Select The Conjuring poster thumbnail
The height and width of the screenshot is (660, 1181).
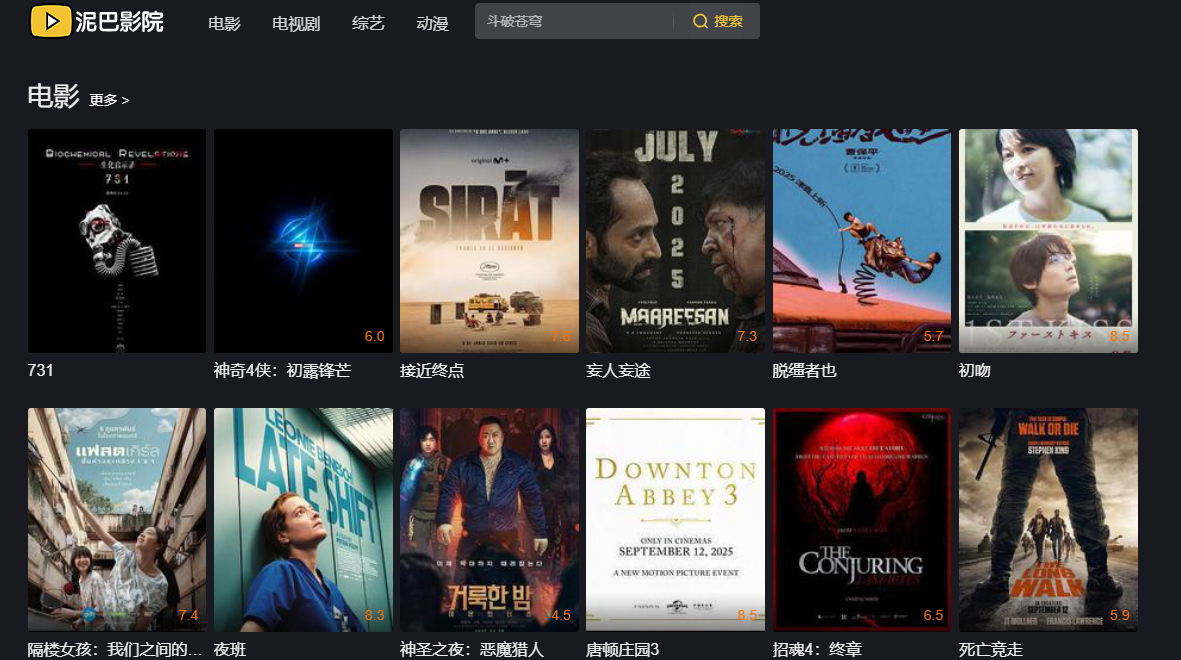(862, 520)
